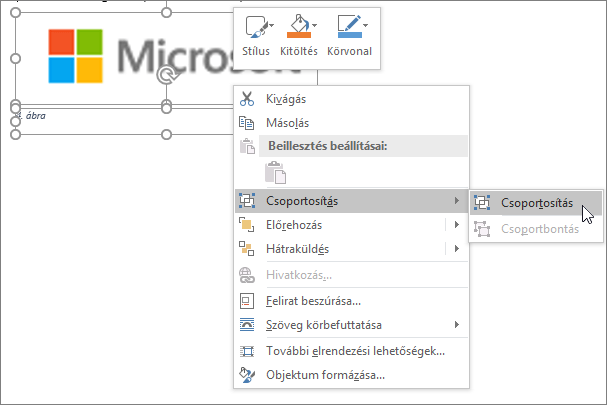
Task: Click the Hivatkozás globe link icon
Action: tap(247, 275)
